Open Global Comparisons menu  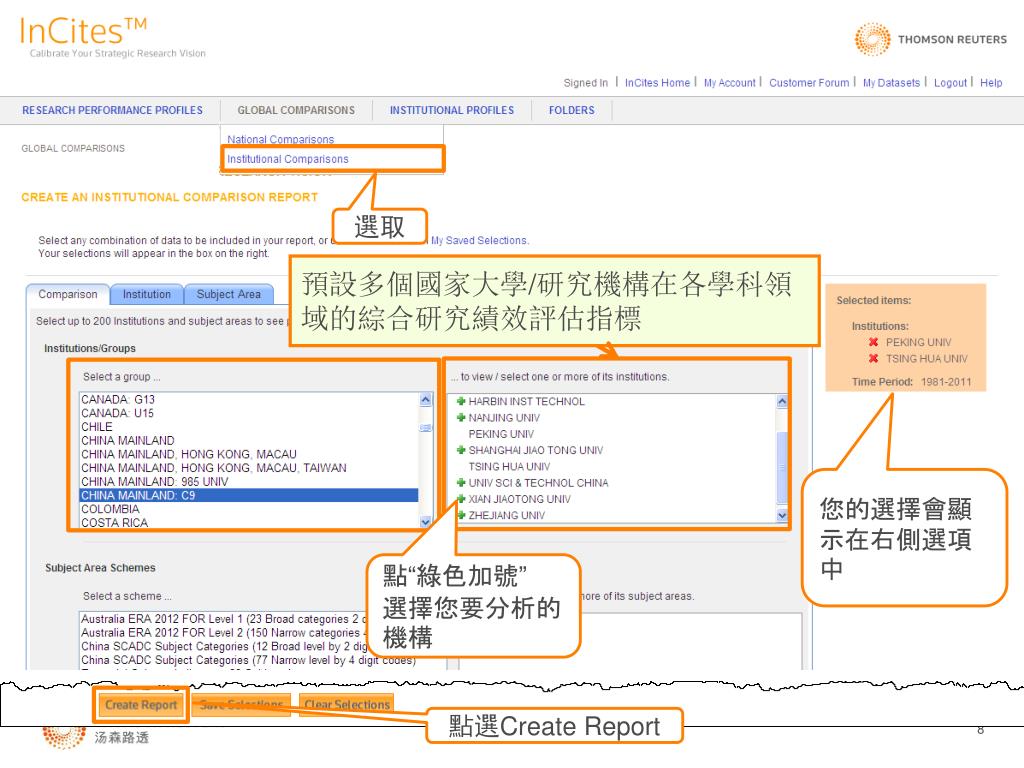(296, 110)
